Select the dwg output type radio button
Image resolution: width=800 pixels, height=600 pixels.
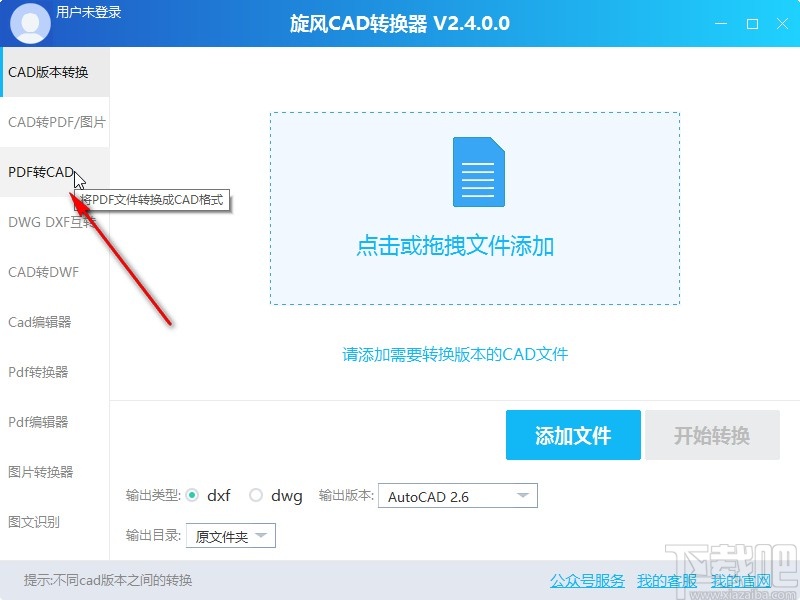[x=256, y=495]
